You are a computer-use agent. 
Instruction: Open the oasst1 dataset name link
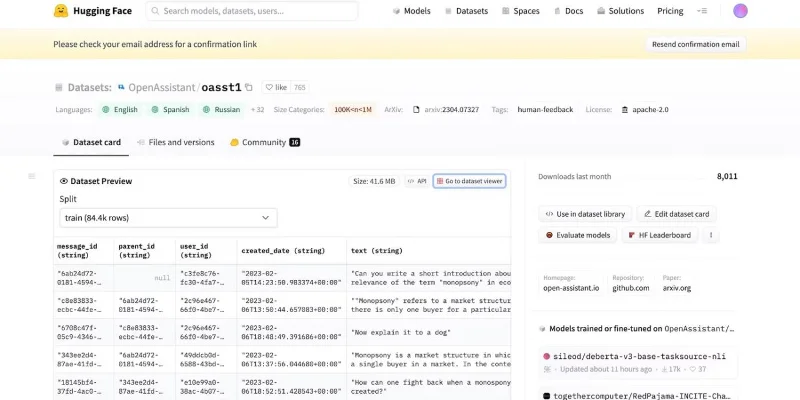[221, 87]
